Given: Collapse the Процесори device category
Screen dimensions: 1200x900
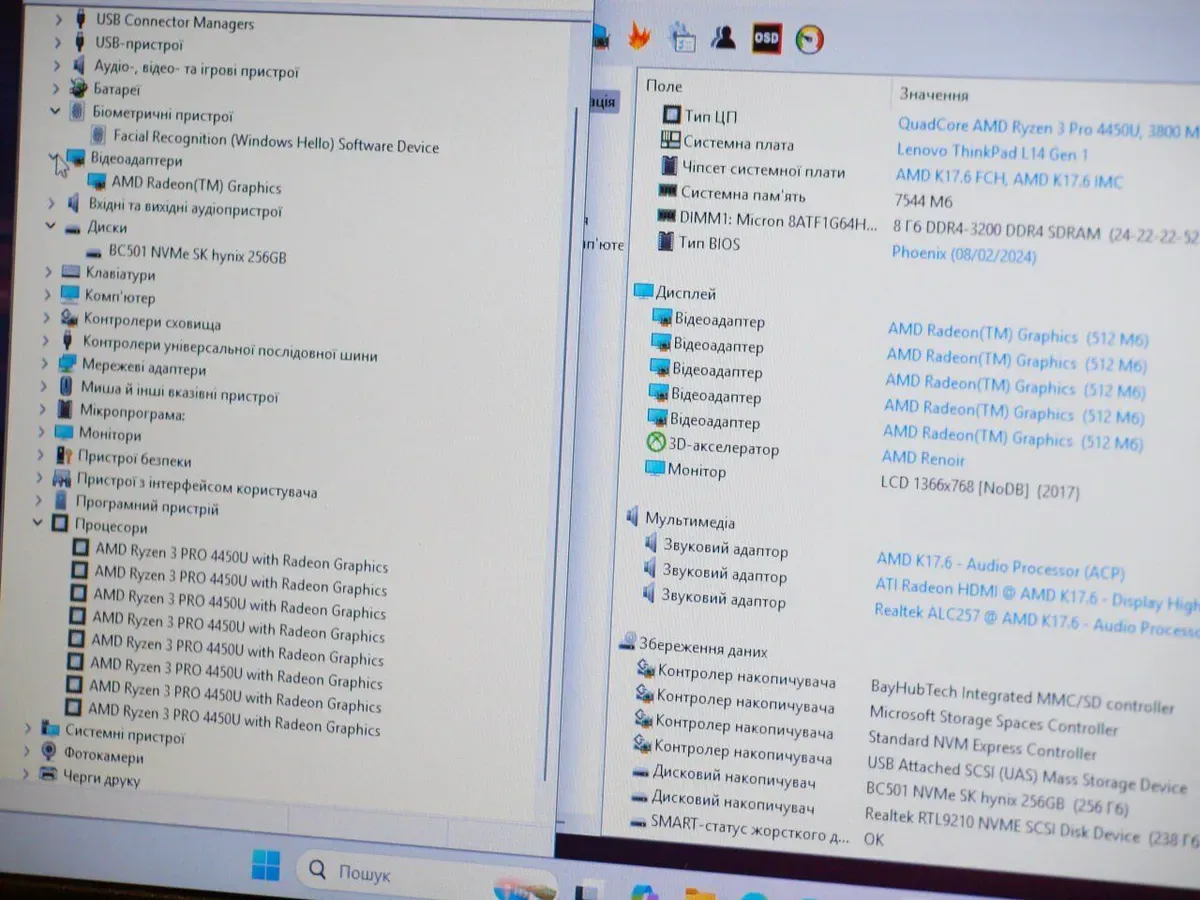Looking at the screenshot, I should tap(37, 523).
